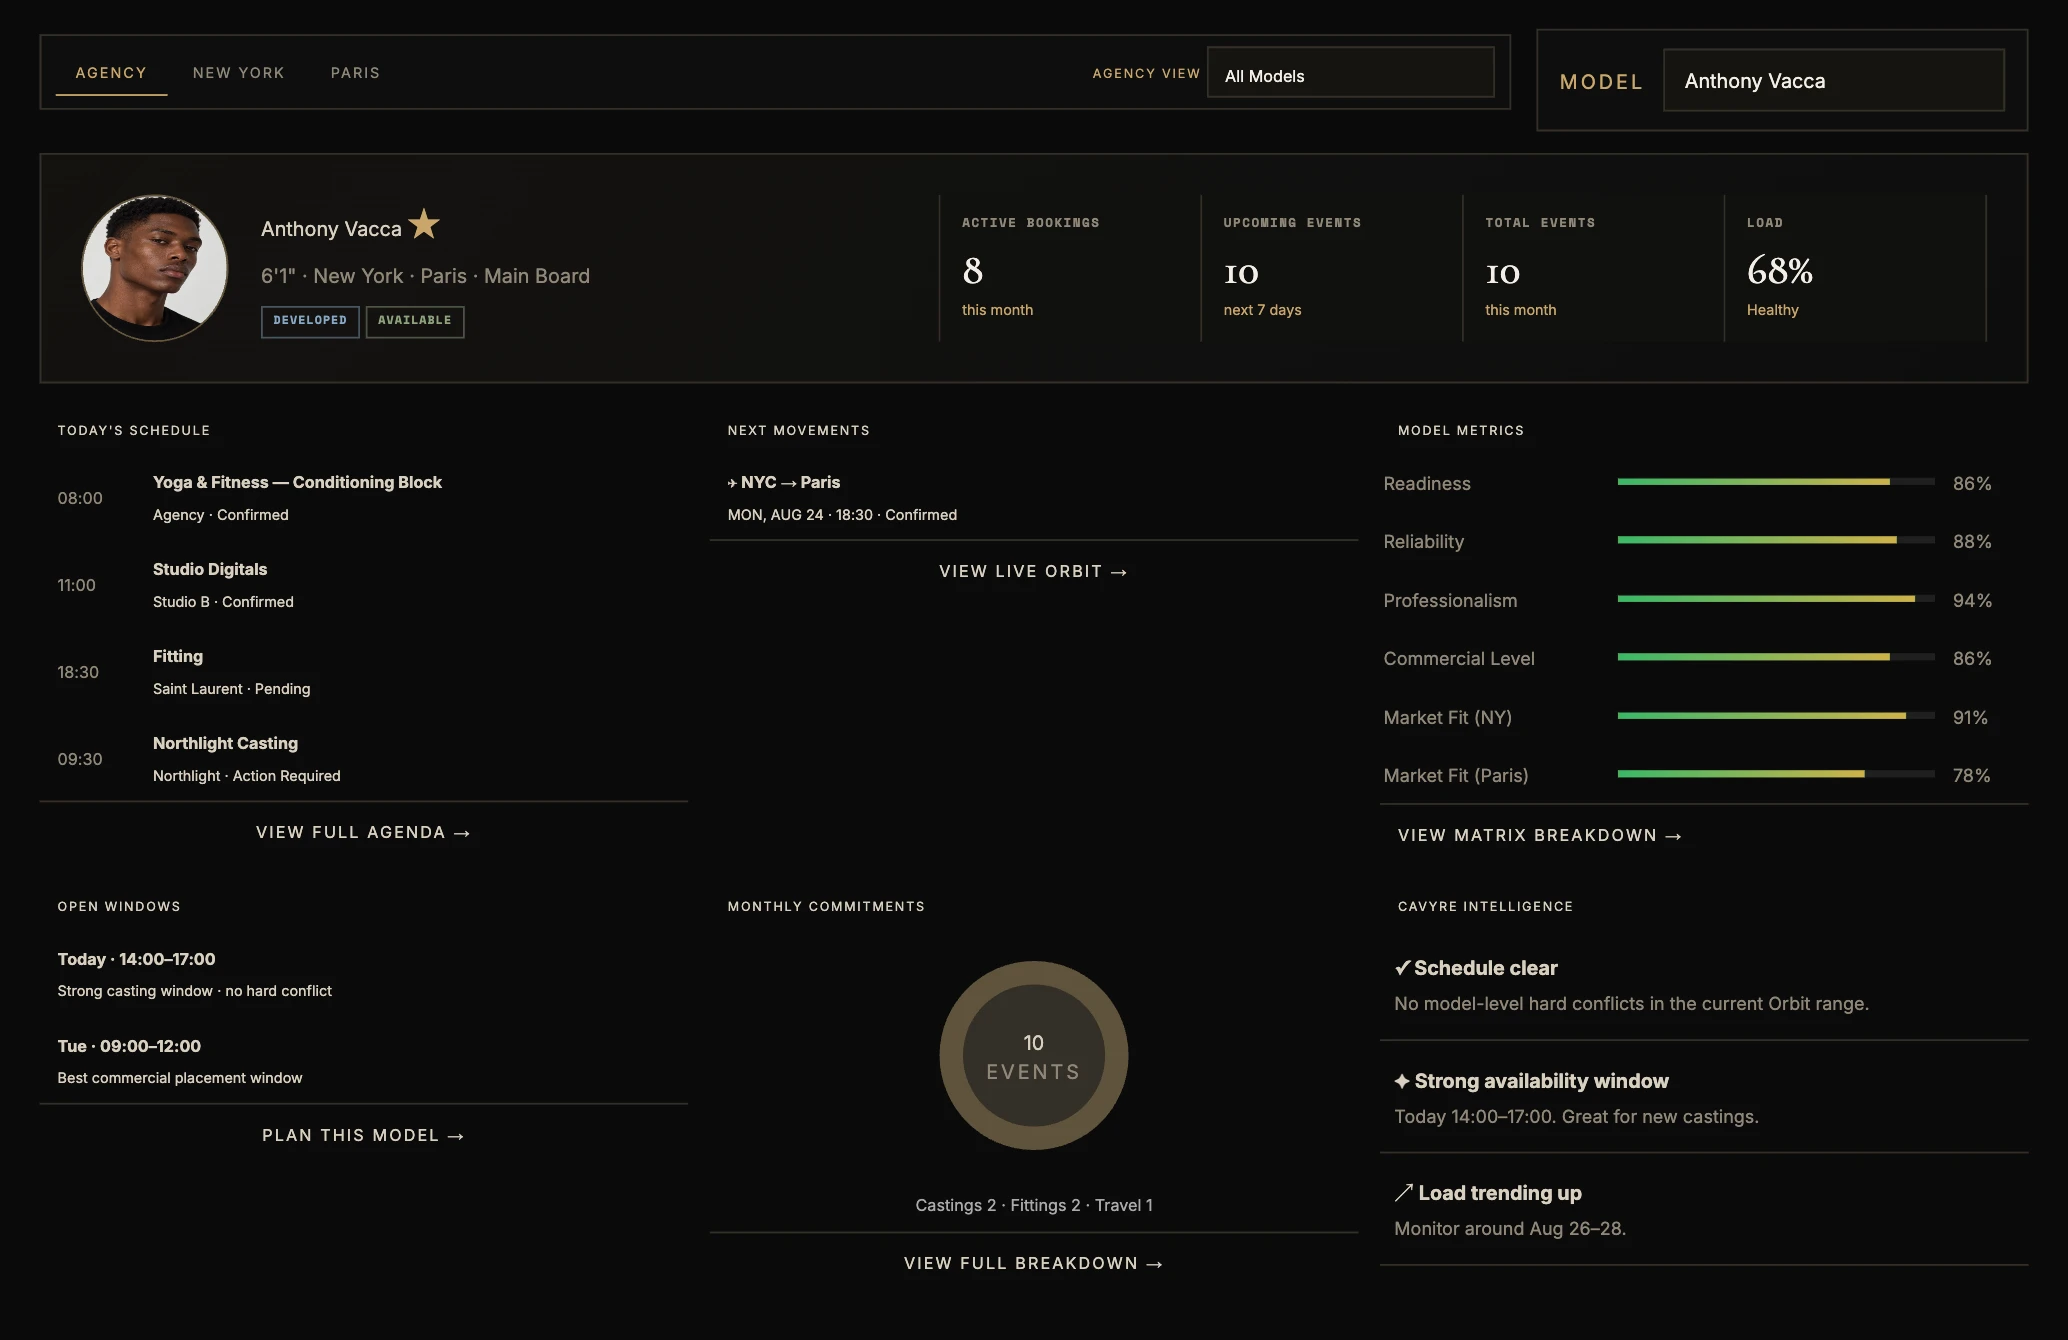Image resolution: width=2068 pixels, height=1340 pixels.
Task: Open the Schedule clear insight
Action: [1703, 985]
